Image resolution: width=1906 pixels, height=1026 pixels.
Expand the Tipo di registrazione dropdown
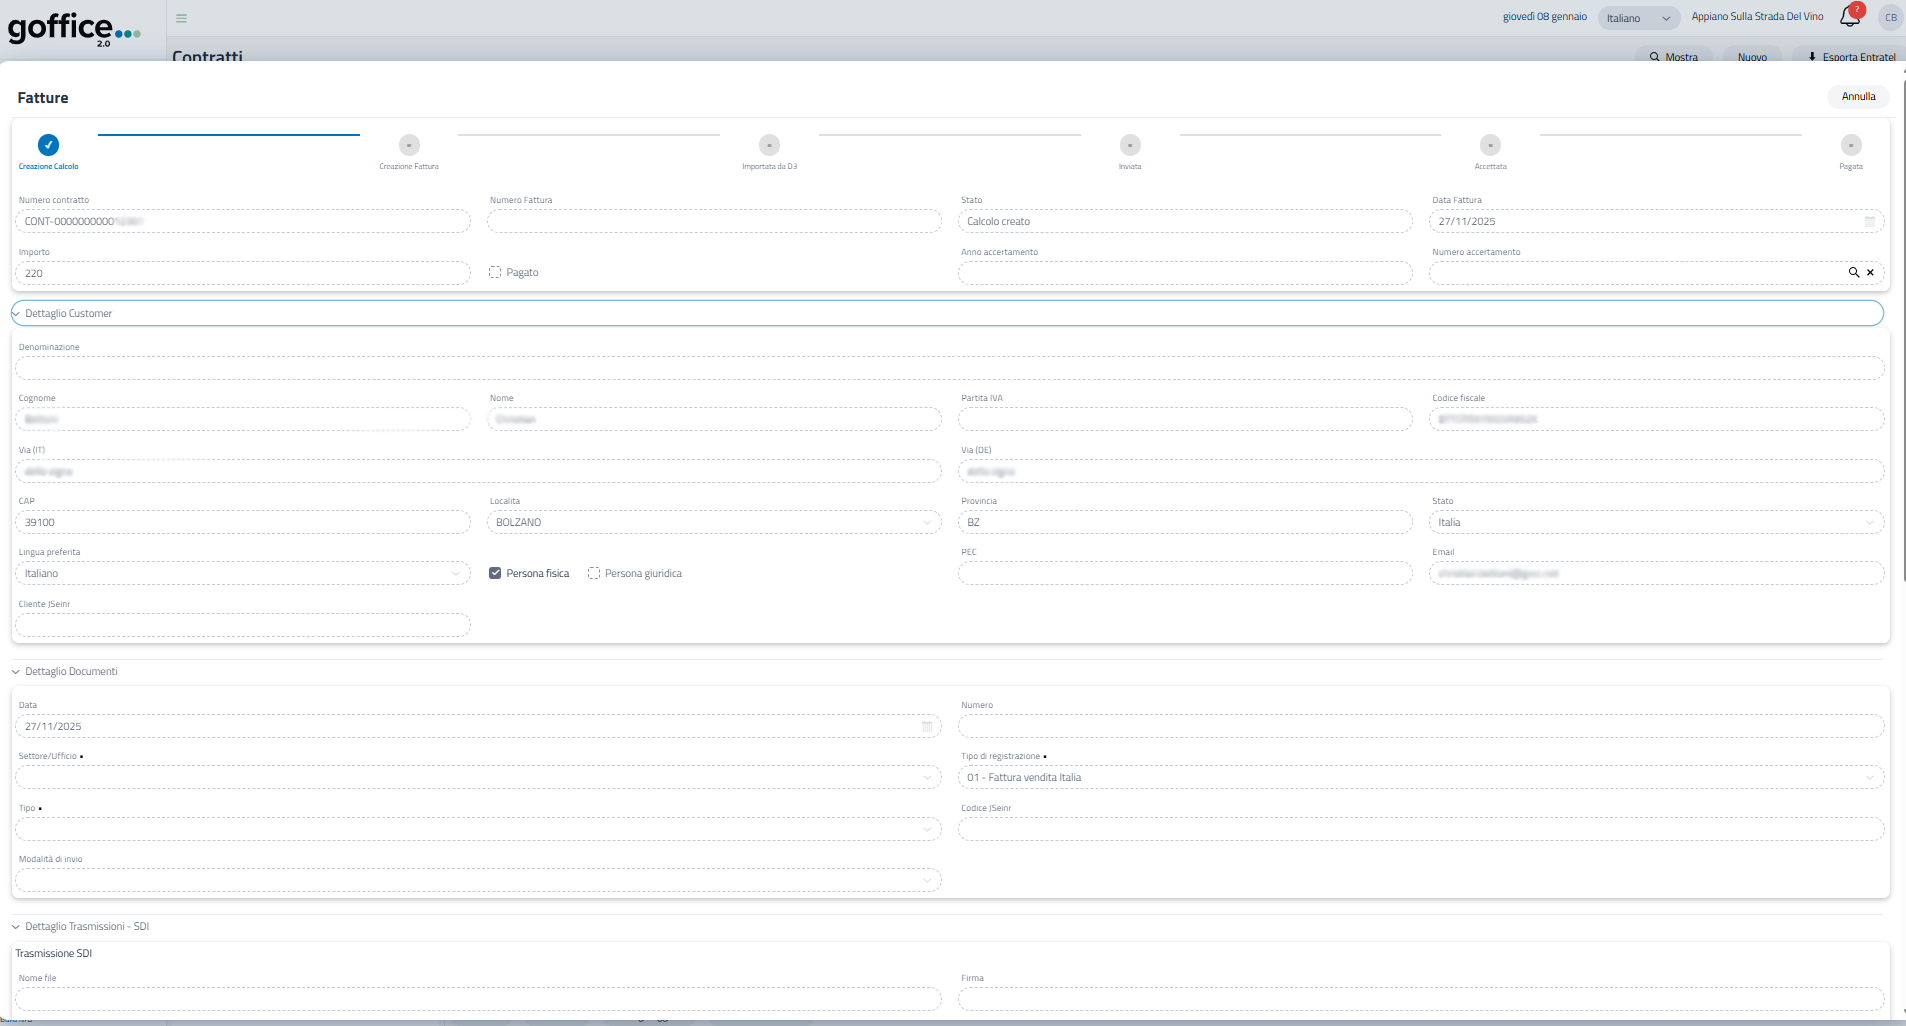[1869, 778]
